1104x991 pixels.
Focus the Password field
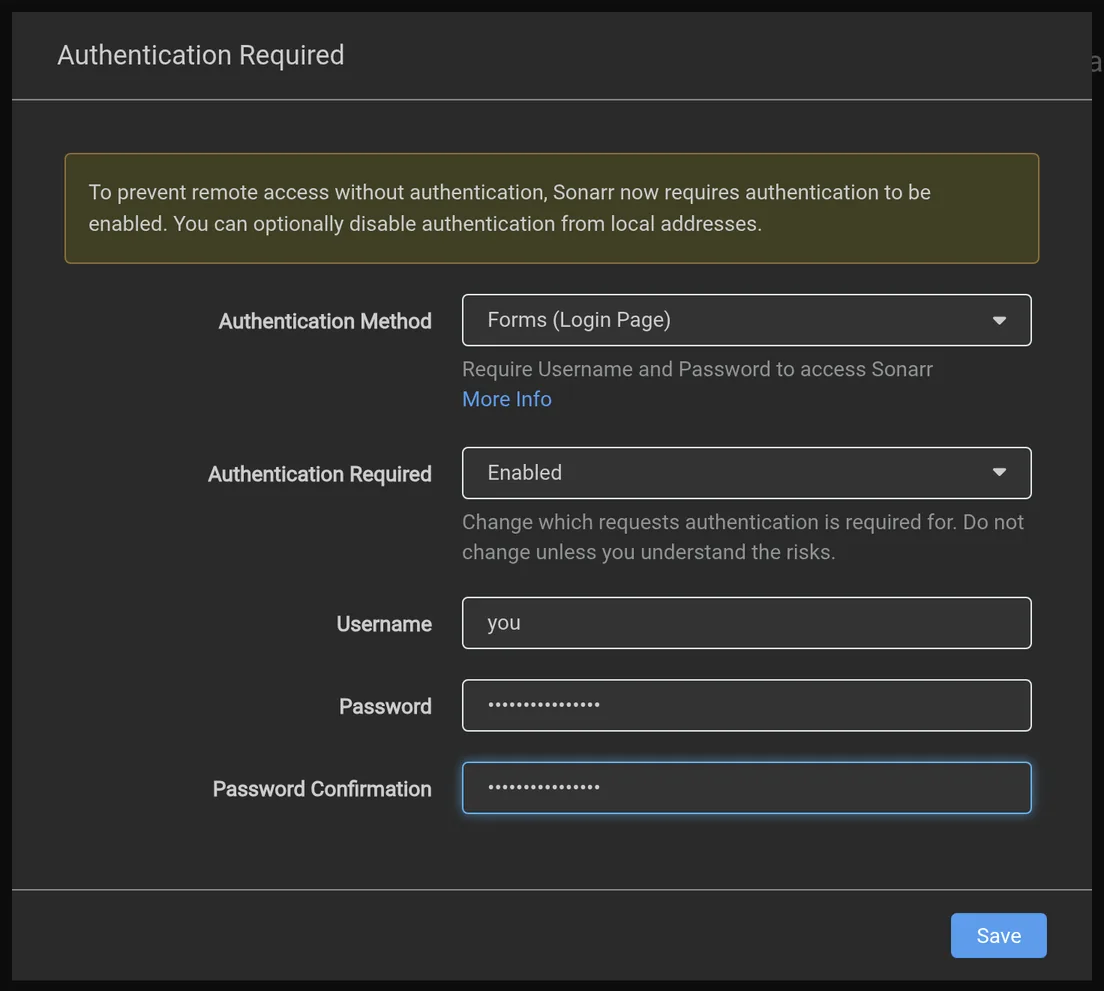pyautogui.click(x=746, y=705)
